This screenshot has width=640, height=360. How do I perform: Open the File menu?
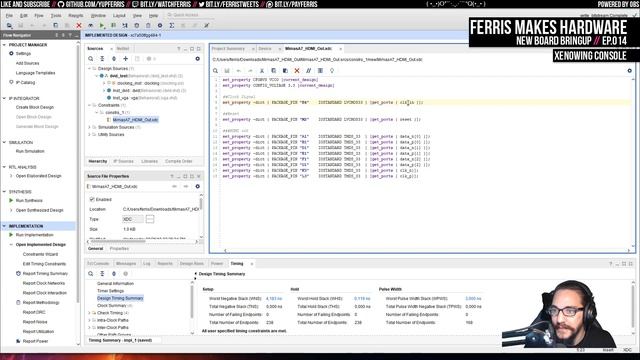[x=9, y=16]
